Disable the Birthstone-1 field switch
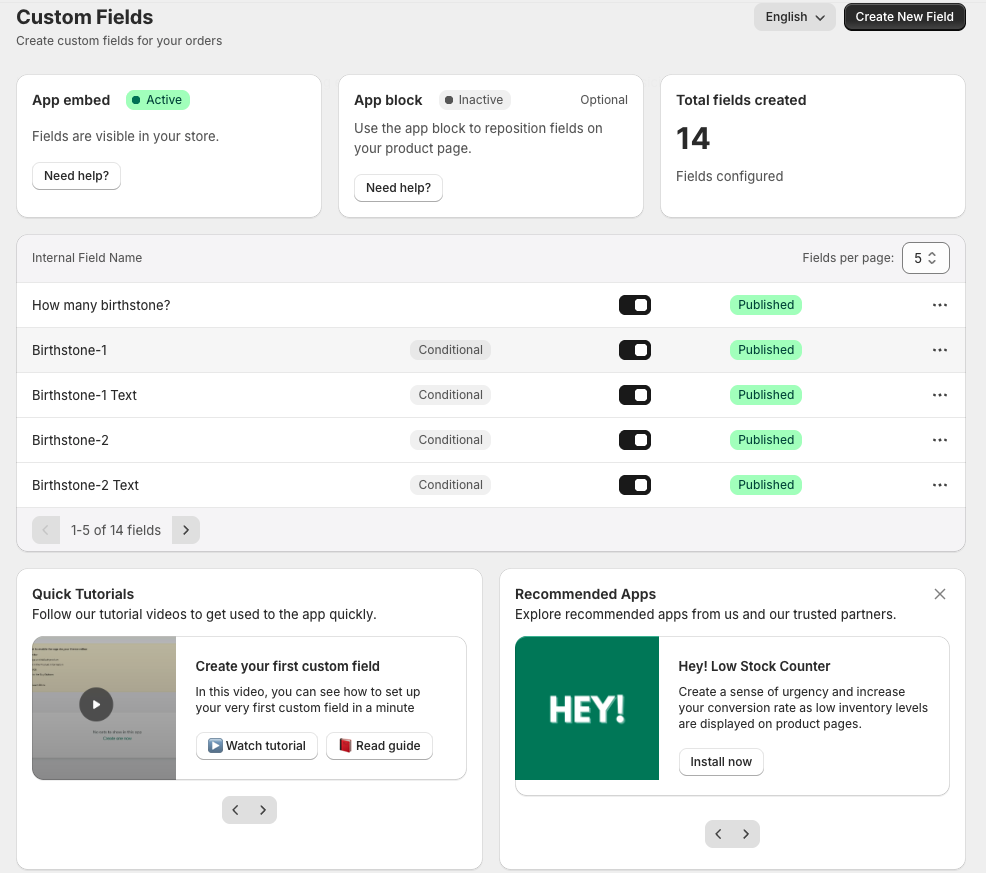Screen dimensions: 986x873 tap(634, 350)
